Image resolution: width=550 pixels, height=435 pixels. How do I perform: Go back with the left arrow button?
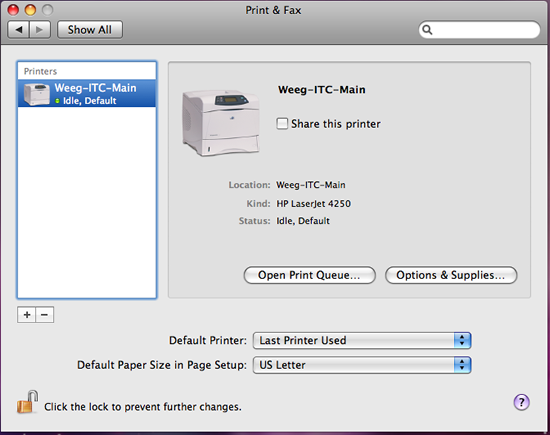point(19,30)
